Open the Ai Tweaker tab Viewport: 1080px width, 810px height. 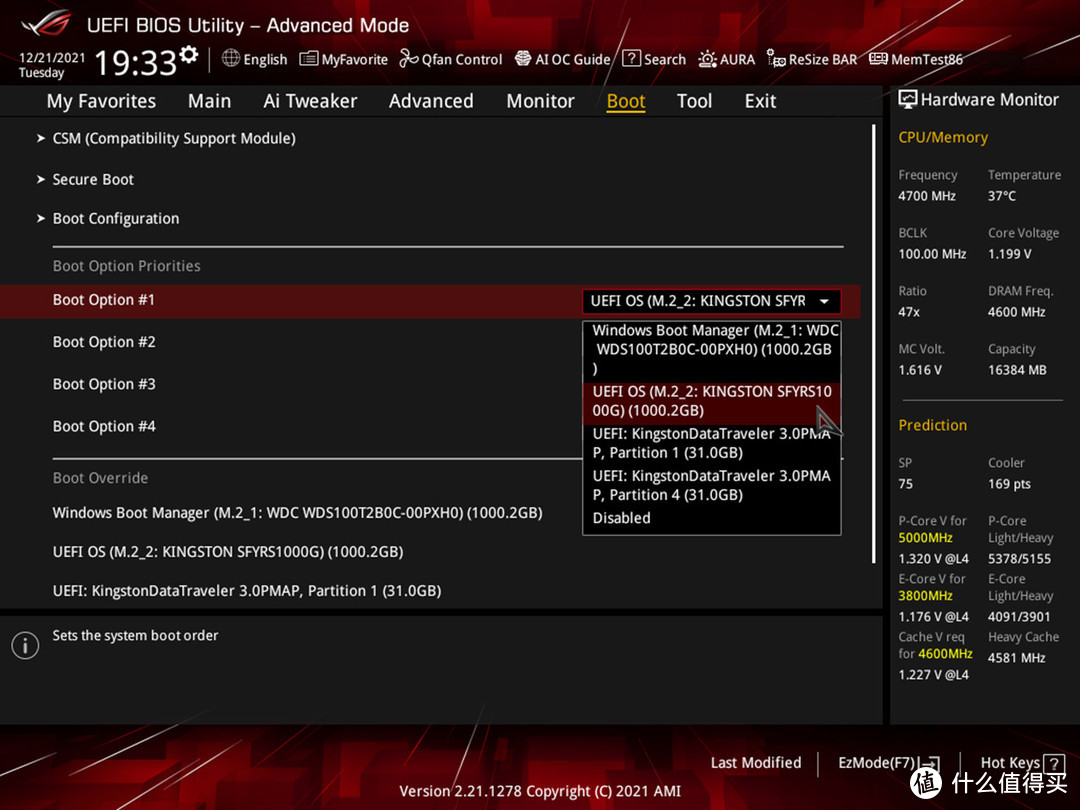pos(310,101)
